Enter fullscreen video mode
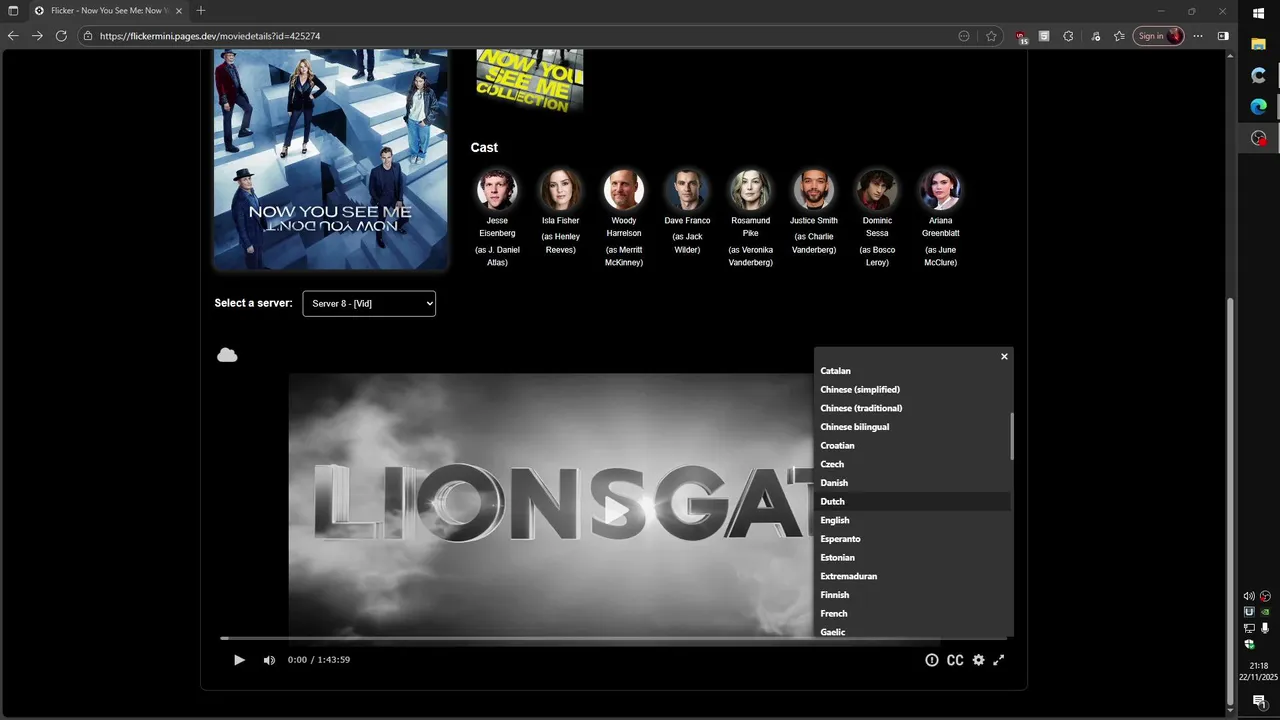Image resolution: width=1280 pixels, height=720 pixels. 998,660
